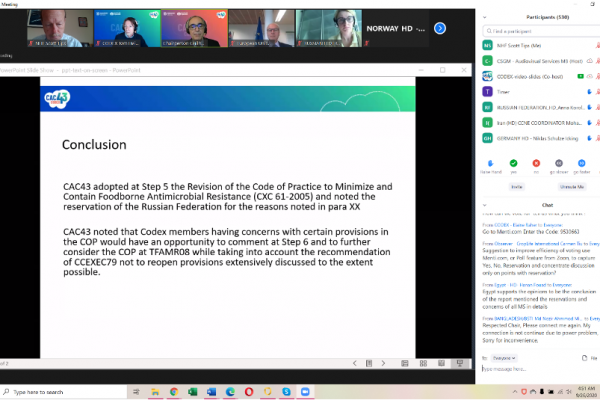Select GERMANY HD participant entry
The height and width of the screenshot is (400, 600).
pyautogui.click(x=530, y=138)
